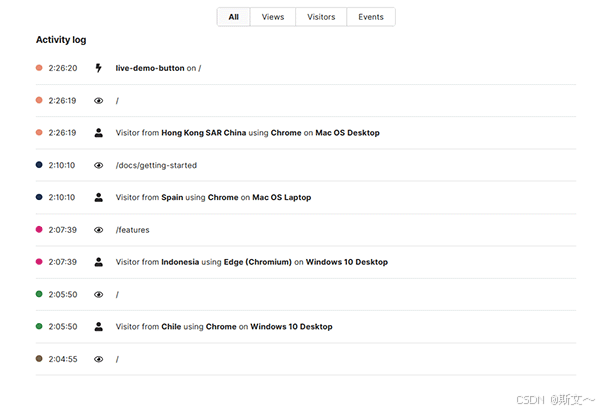Select Hong Kong SAR China visitor text
The image size is (600, 411).
[248, 133]
